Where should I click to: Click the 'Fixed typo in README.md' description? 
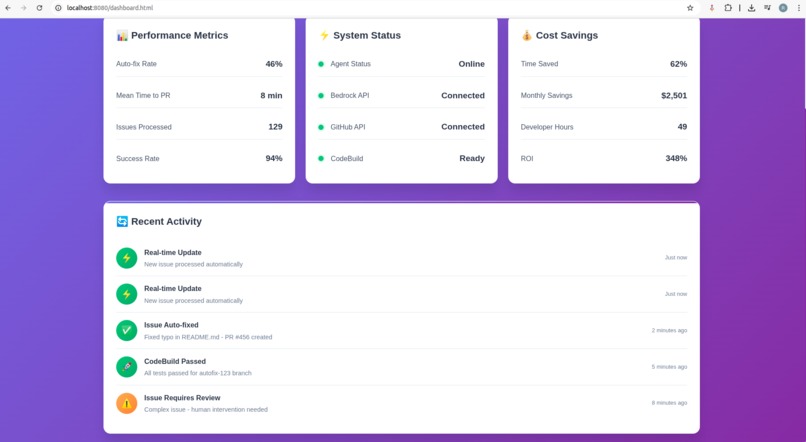click(x=208, y=337)
